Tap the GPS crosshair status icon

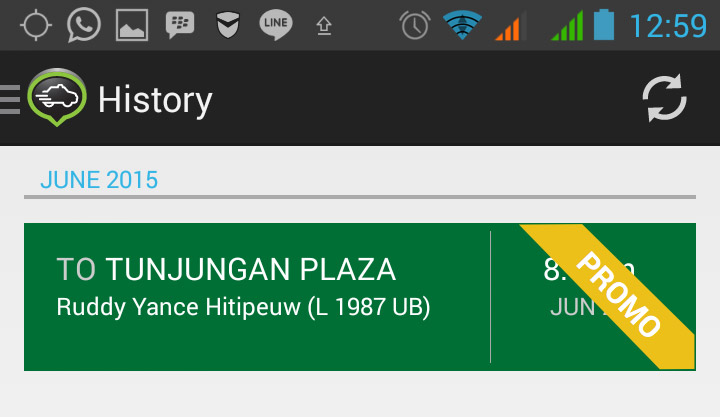[36, 25]
